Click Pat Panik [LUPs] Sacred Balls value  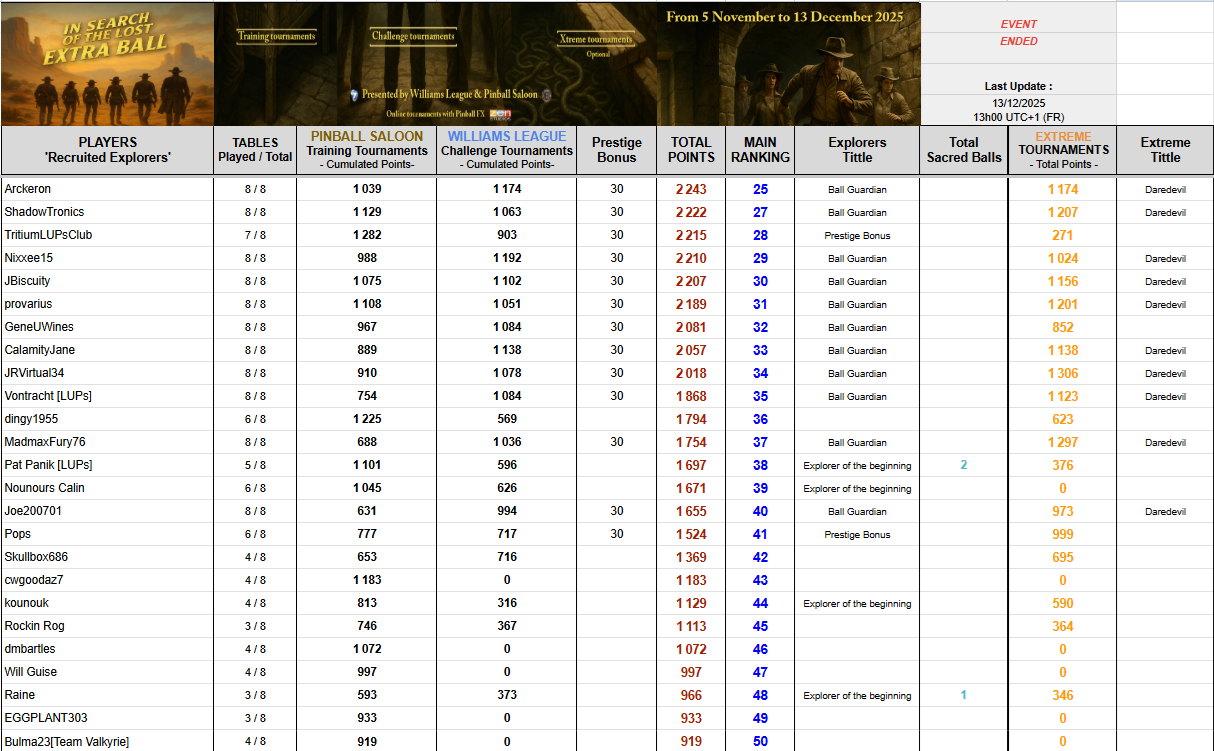963,465
